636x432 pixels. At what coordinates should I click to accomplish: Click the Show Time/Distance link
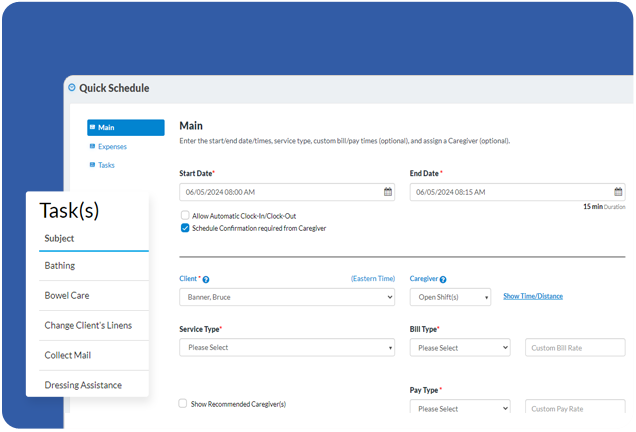pos(533,297)
